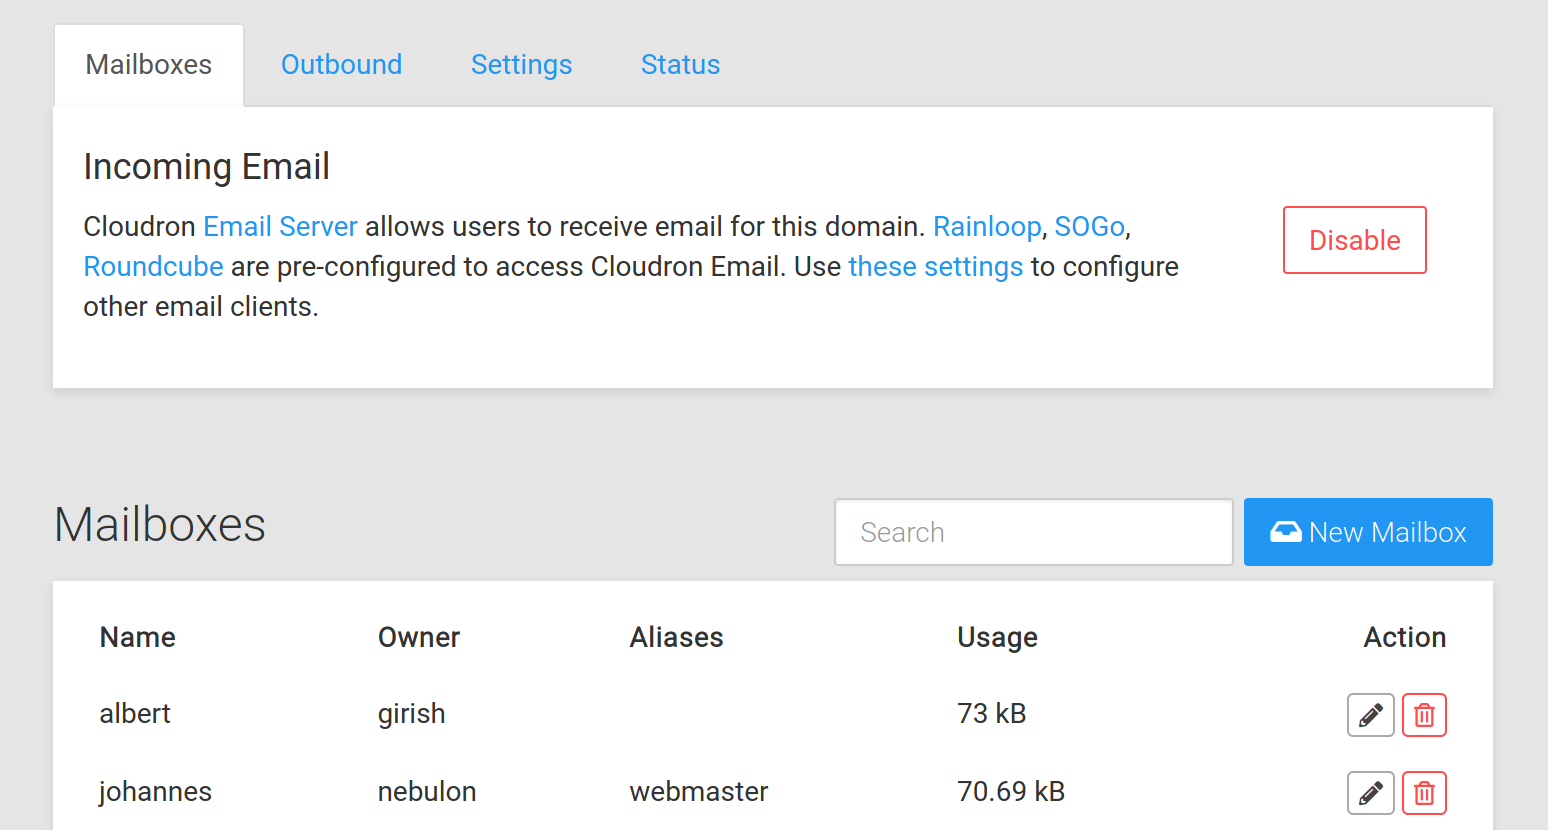
Task: Go to the Status tab
Action: coord(680,65)
